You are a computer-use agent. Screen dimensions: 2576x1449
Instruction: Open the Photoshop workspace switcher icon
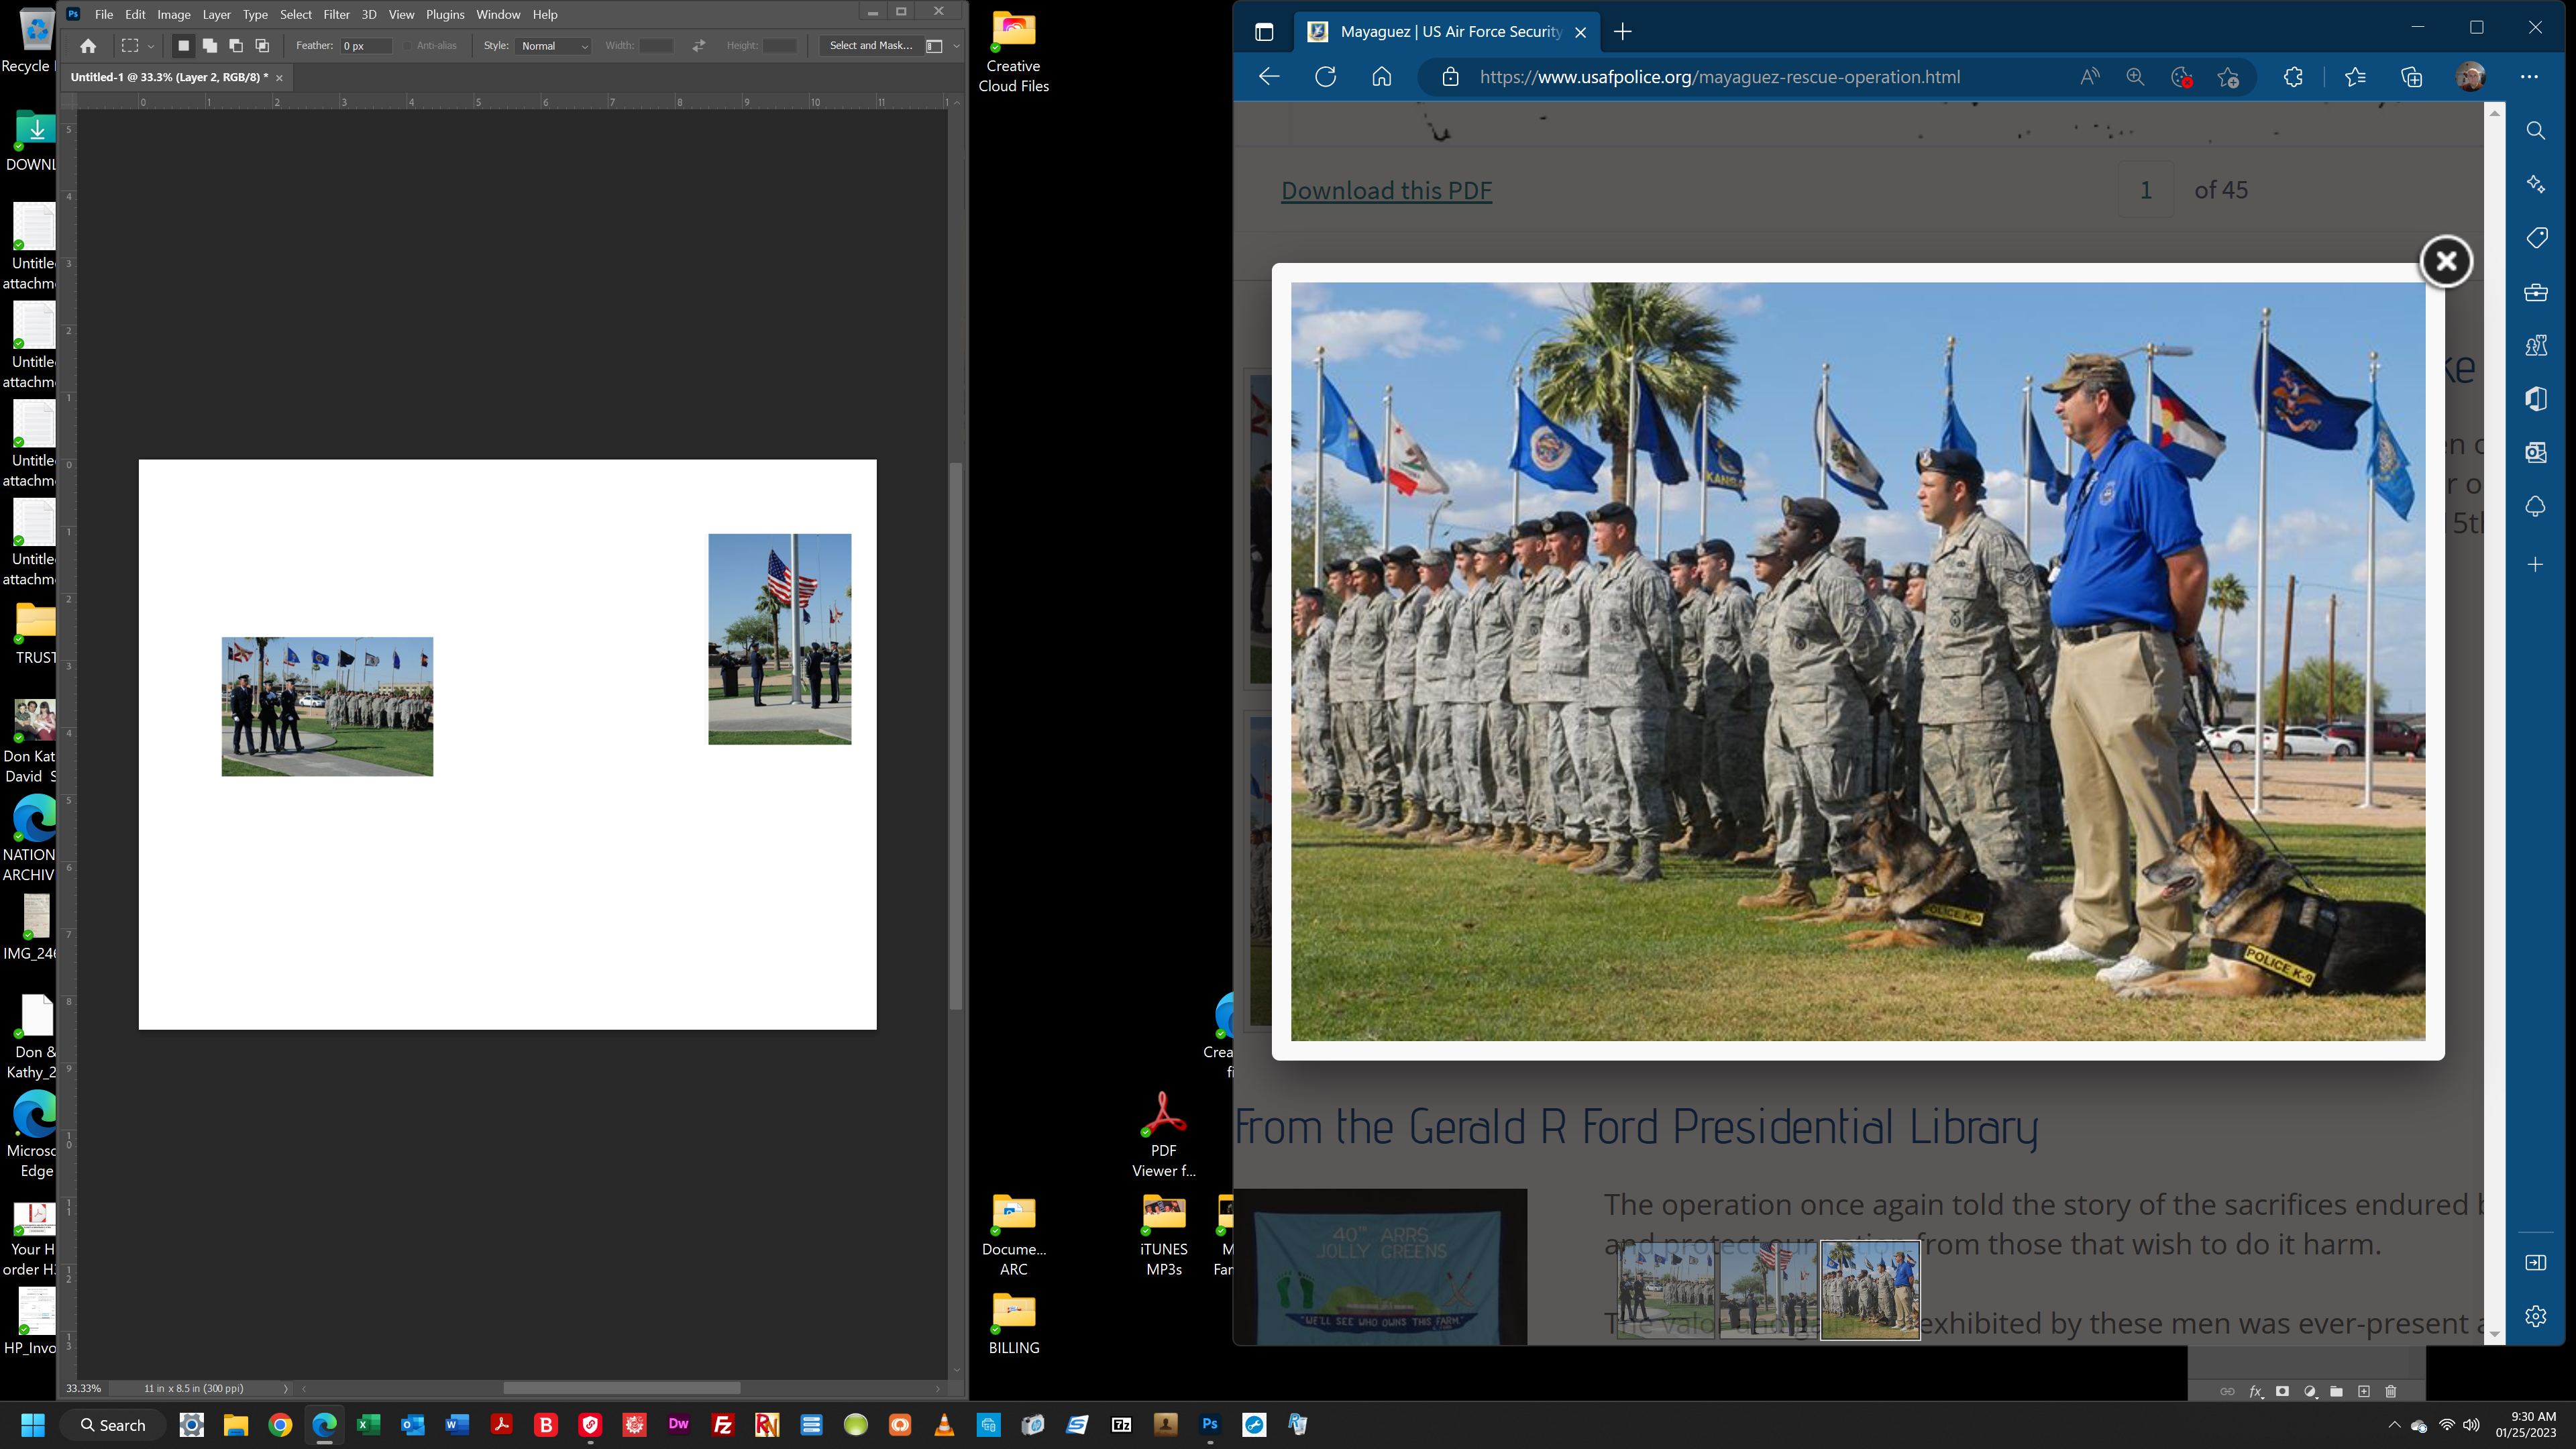pyautogui.click(x=934, y=46)
